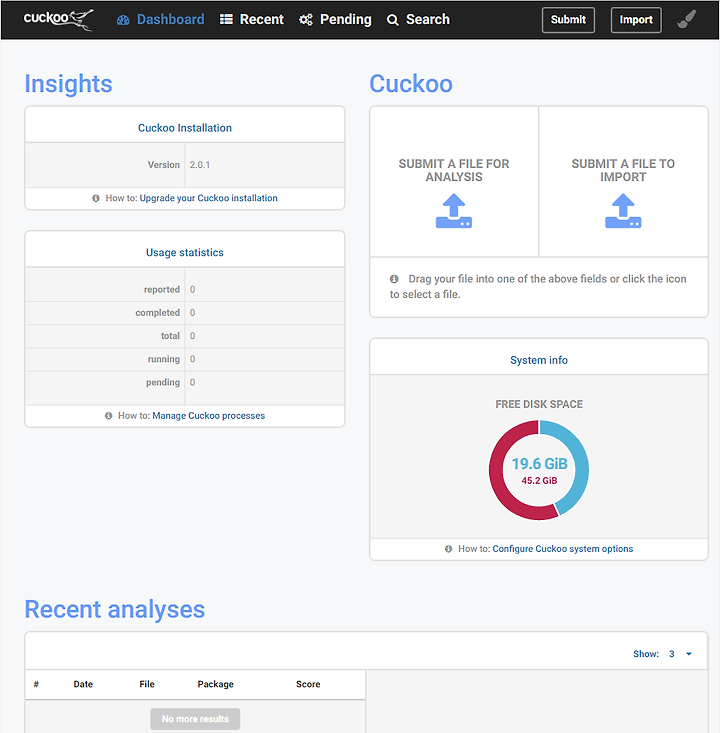Click the Date column header
This screenshot has width=720, height=733.
83,684
